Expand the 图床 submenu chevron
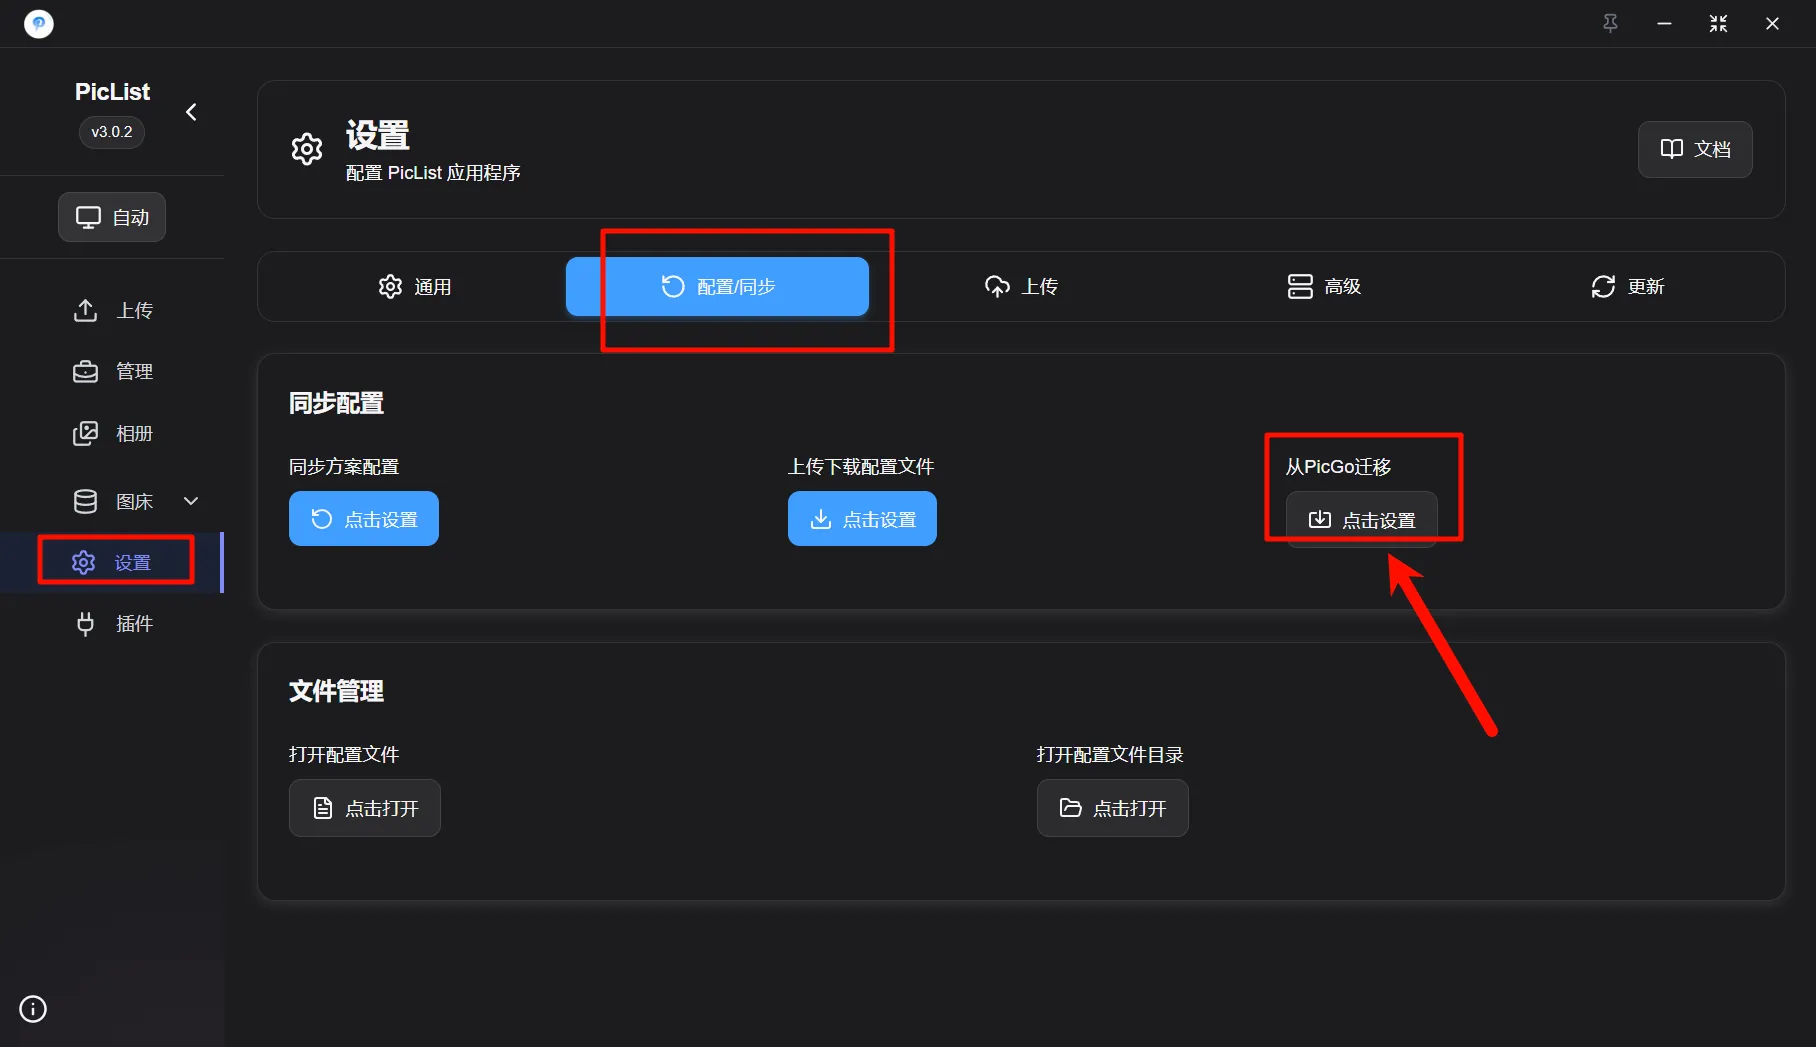 (191, 501)
